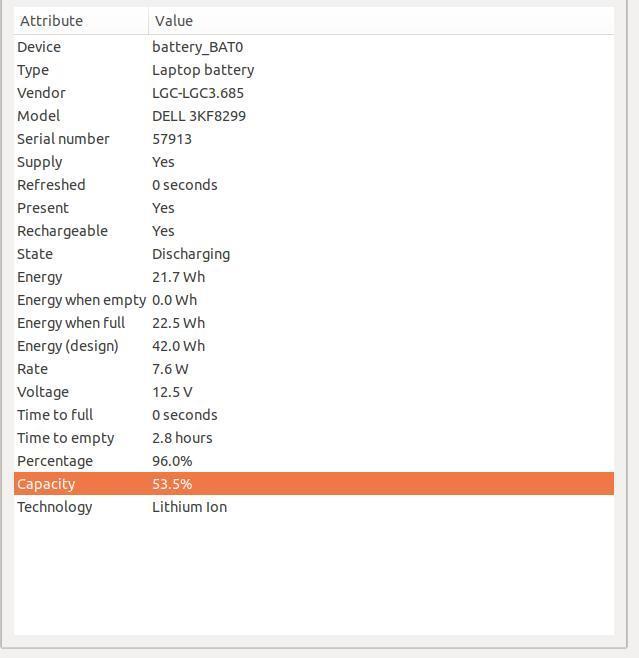Click the highlighted Capacity row
The image size is (639, 658).
tap(314, 484)
